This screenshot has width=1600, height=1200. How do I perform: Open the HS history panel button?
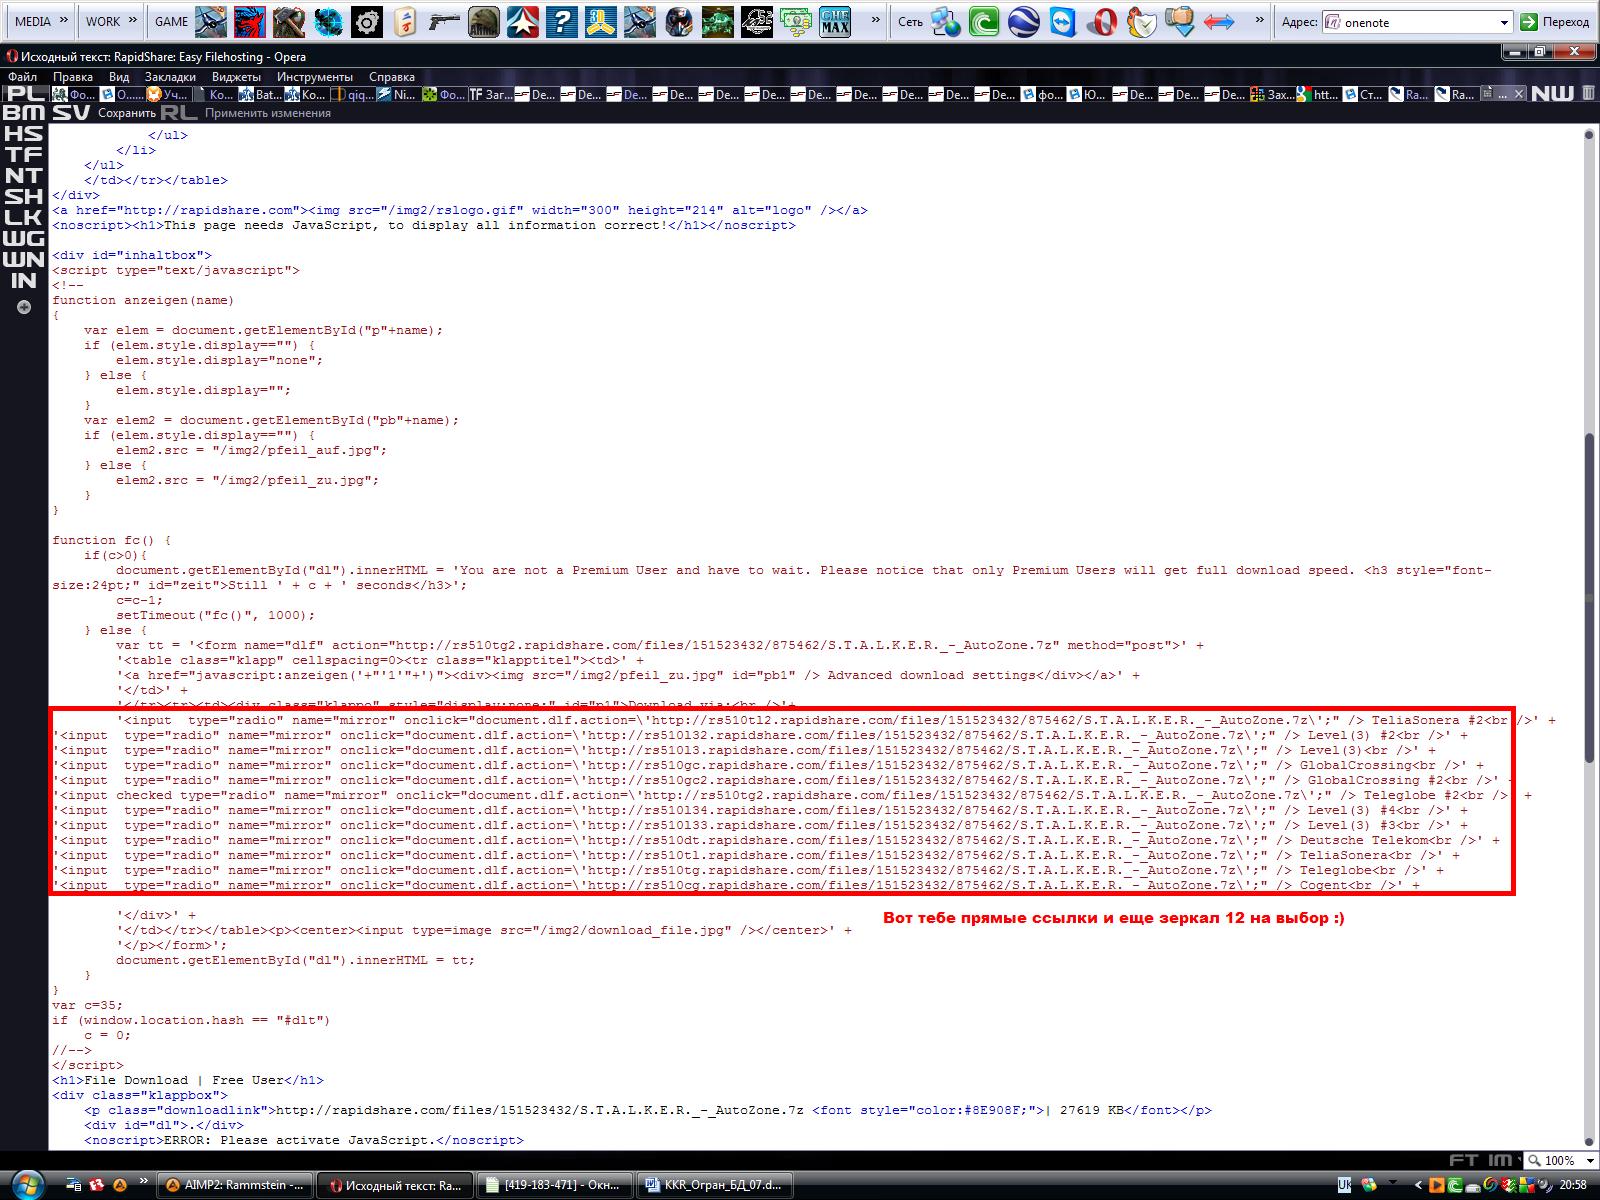coord(24,134)
